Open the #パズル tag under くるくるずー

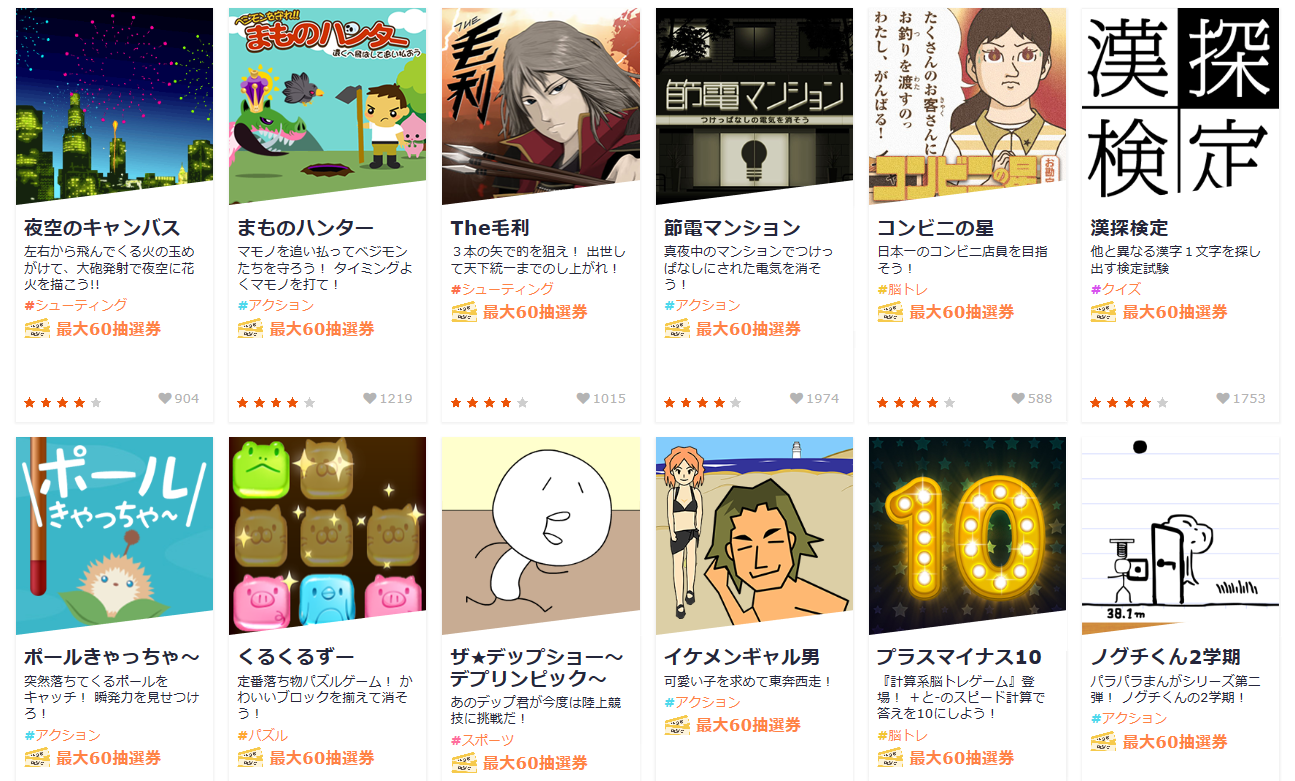262,735
